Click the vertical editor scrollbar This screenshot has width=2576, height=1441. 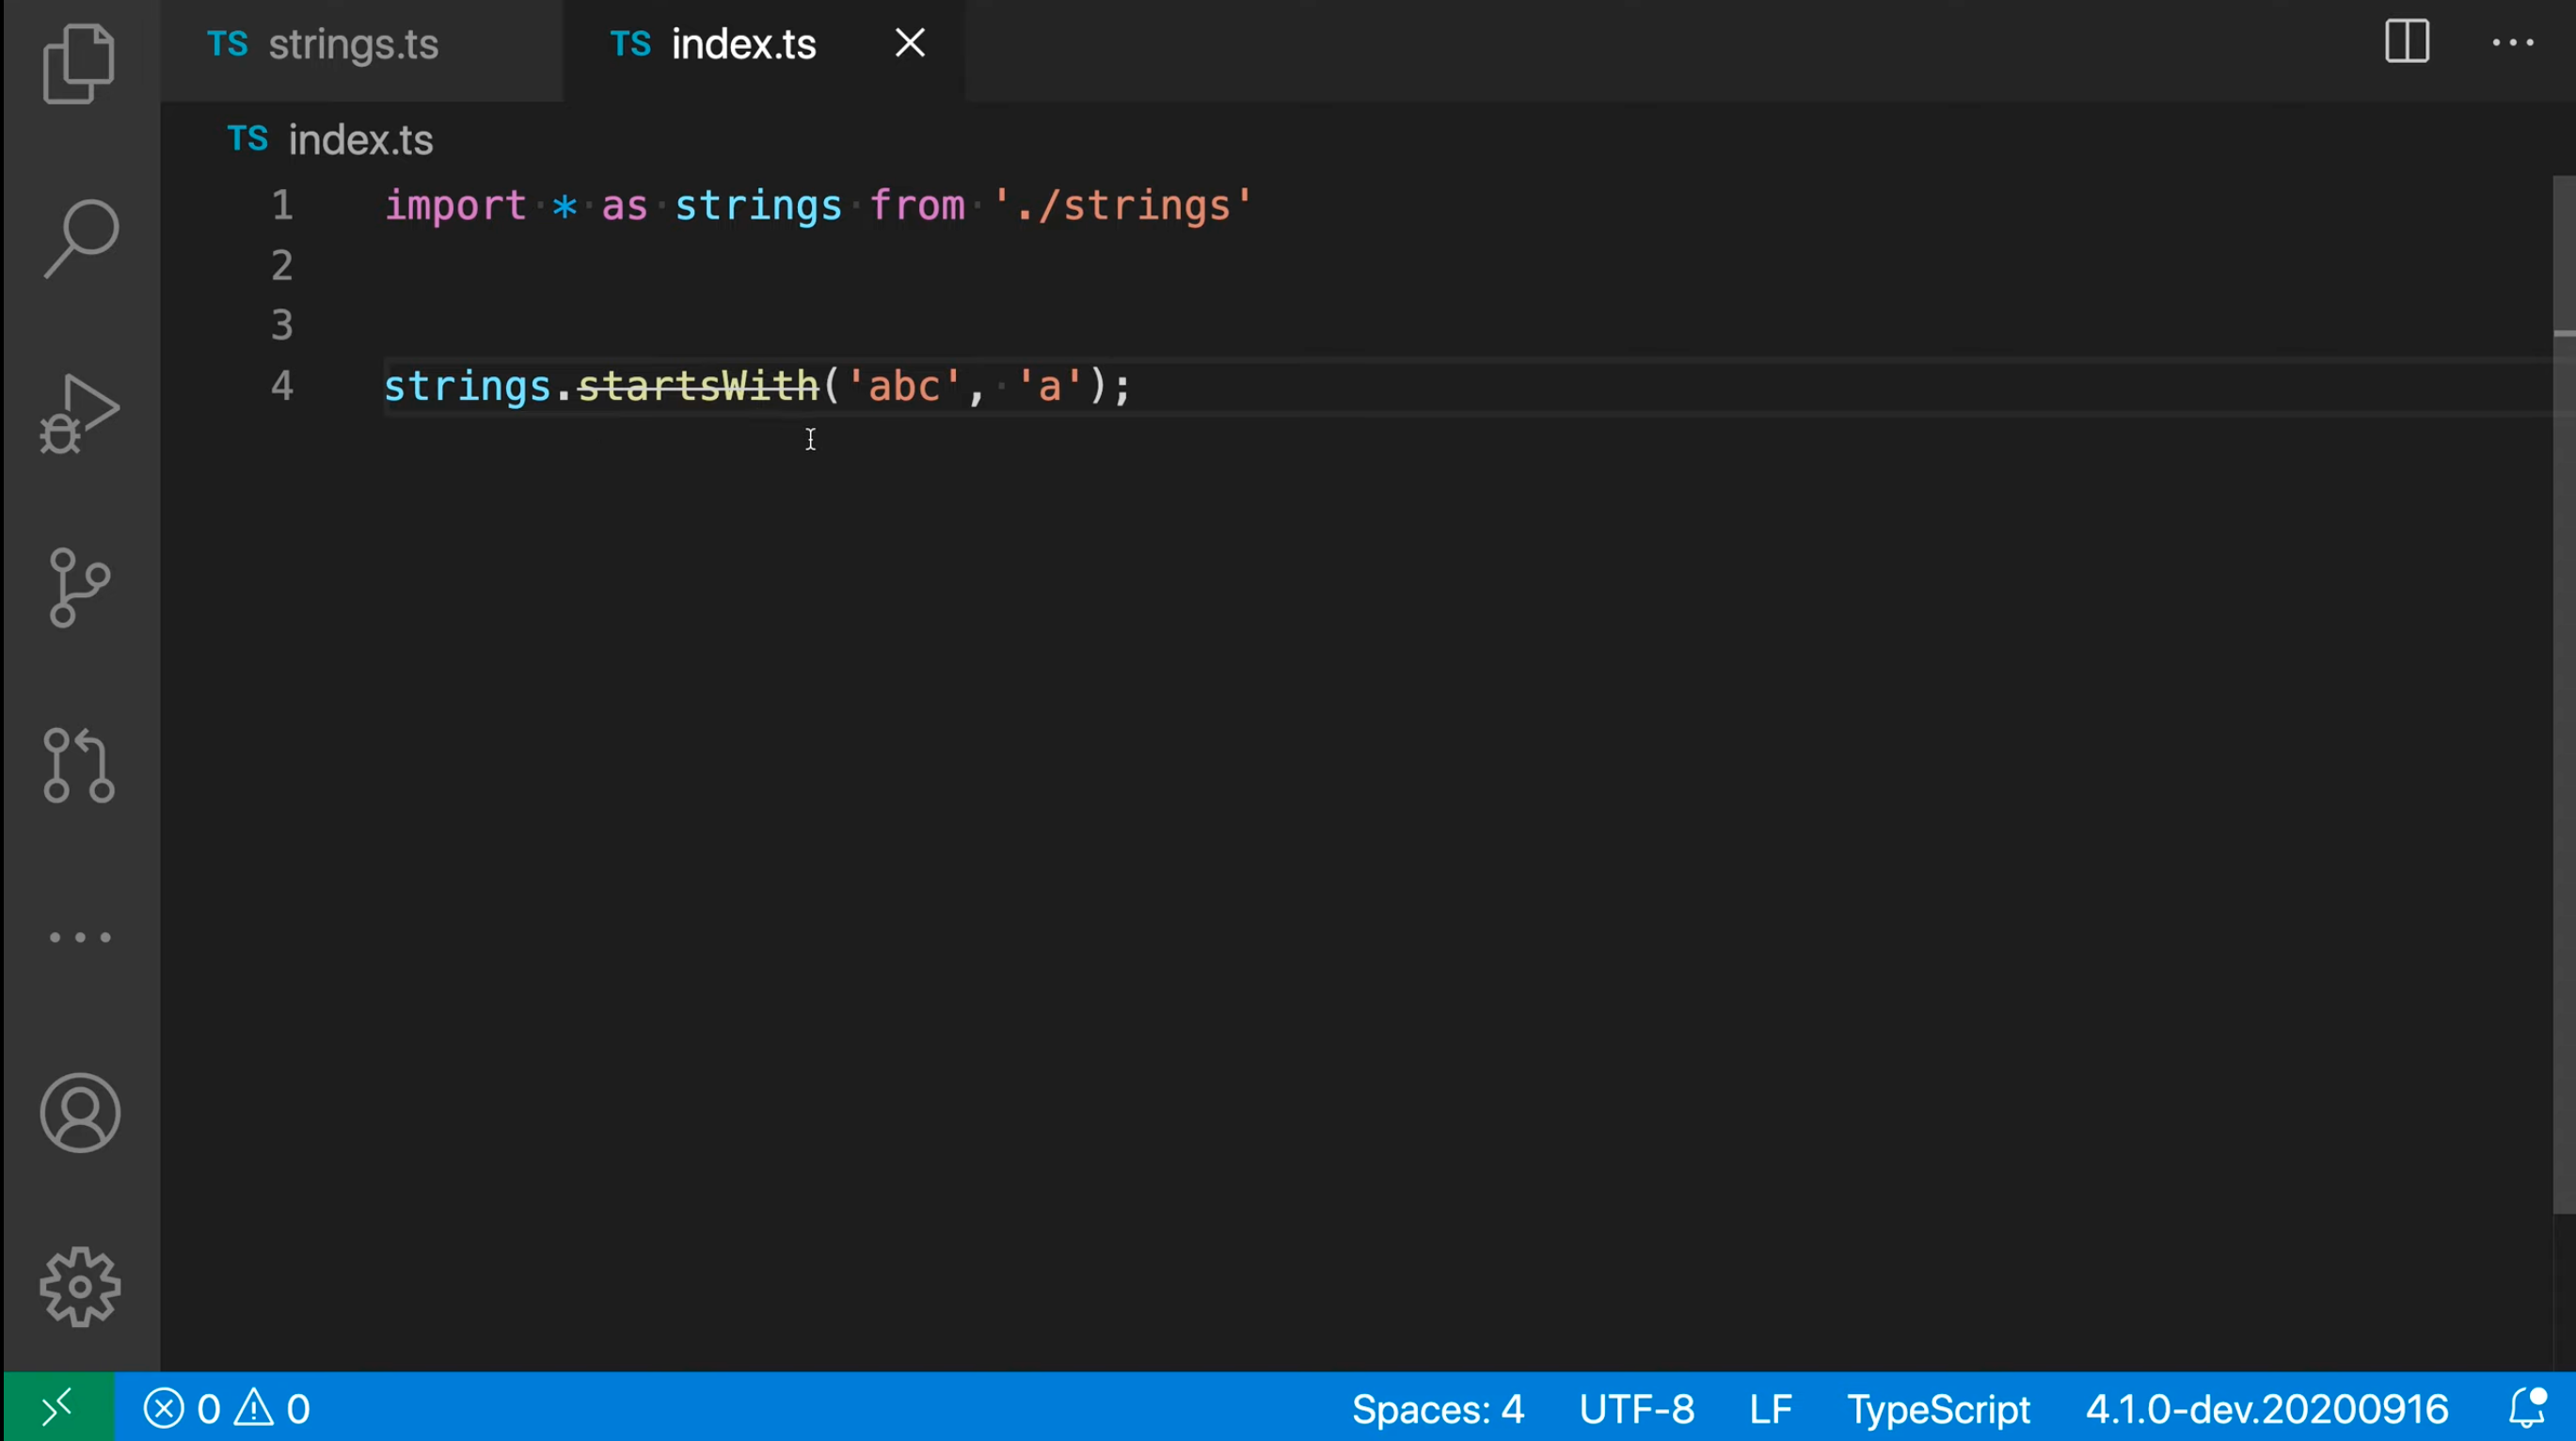pyautogui.click(x=2564, y=700)
